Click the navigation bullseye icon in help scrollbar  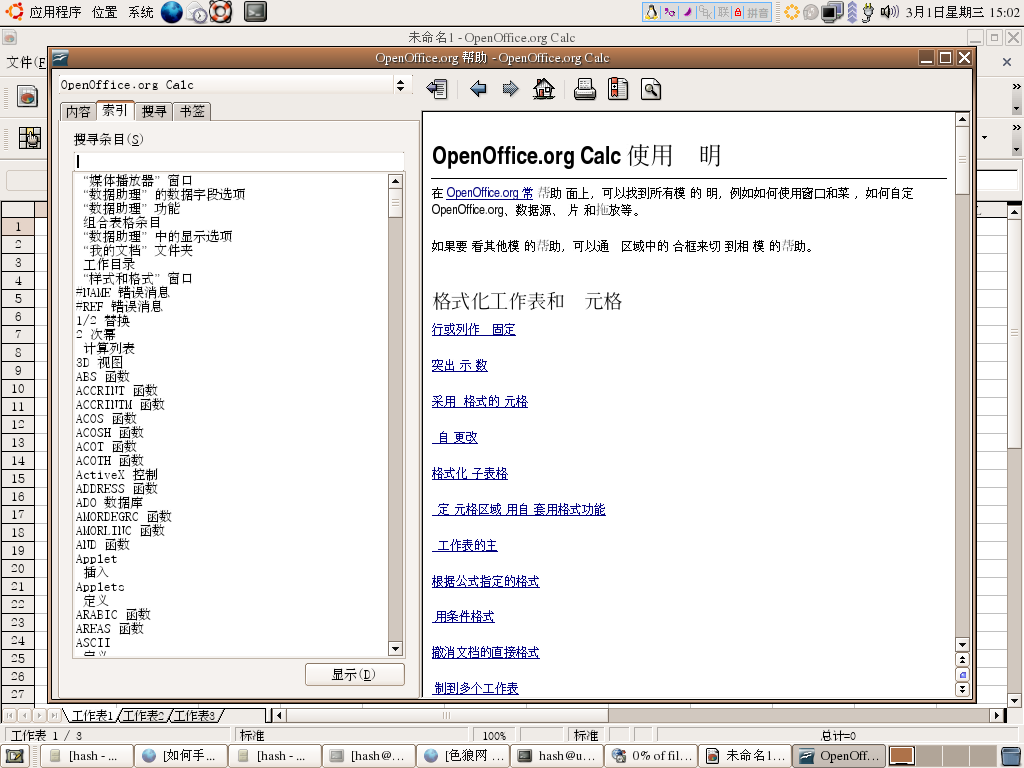[x=963, y=674]
